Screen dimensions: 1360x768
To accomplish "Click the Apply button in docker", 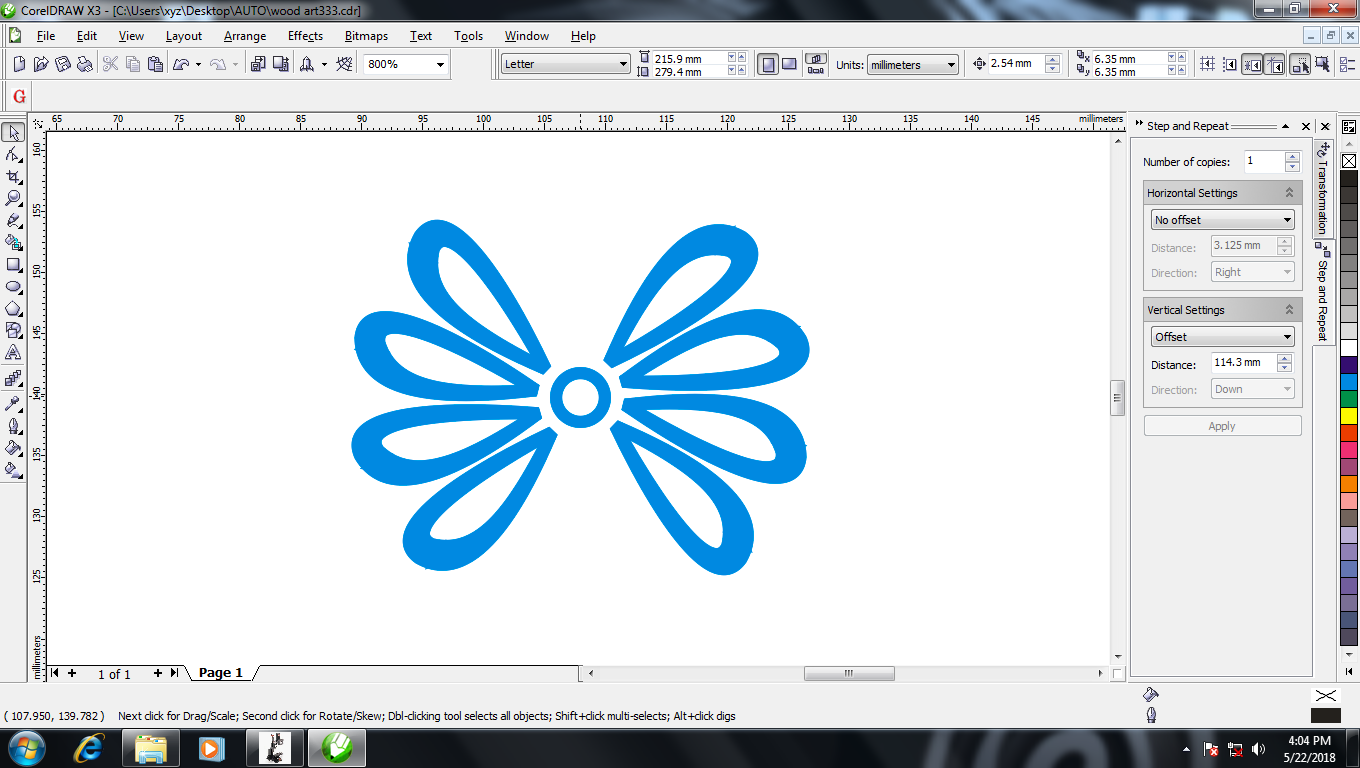I will click(x=1222, y=426).
